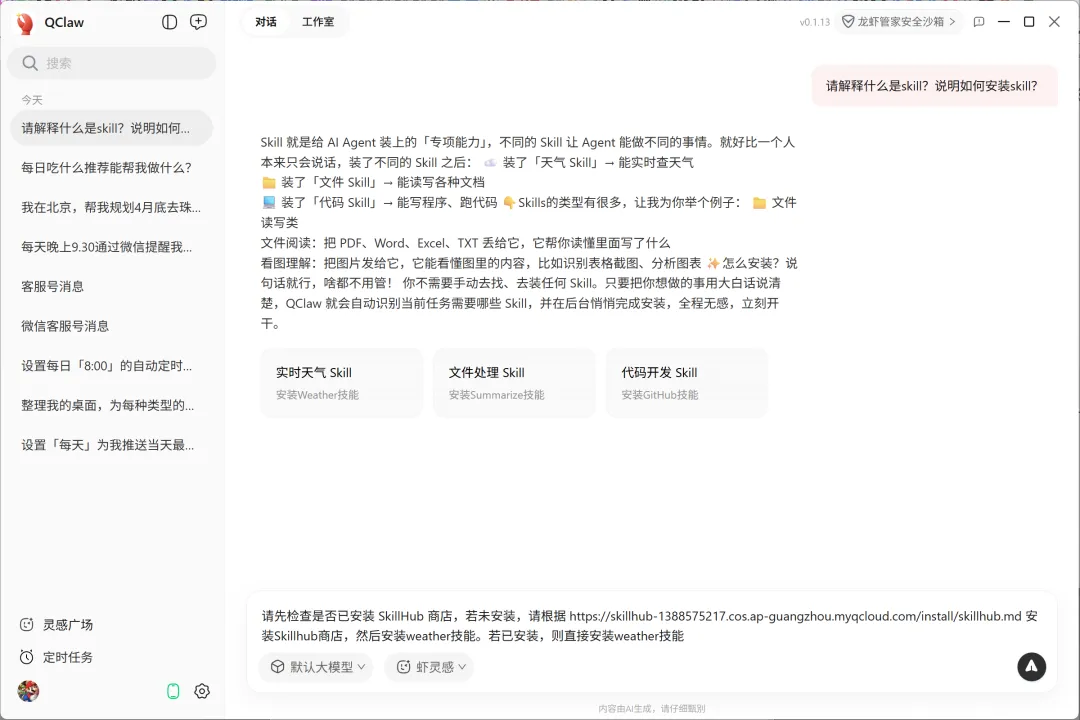Screen dimensions: 1080x720
Task: Click the green phone device icon
Action: (173, 691)
